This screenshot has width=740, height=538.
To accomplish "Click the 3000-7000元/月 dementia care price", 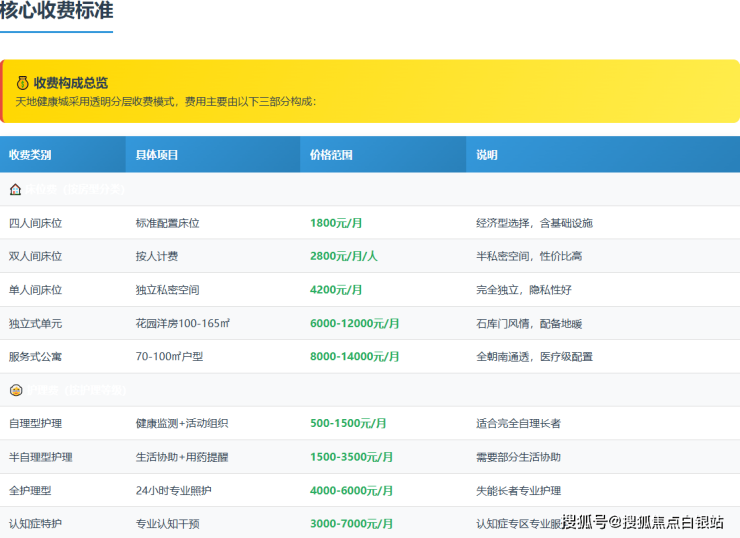I will tap(351, 523).
